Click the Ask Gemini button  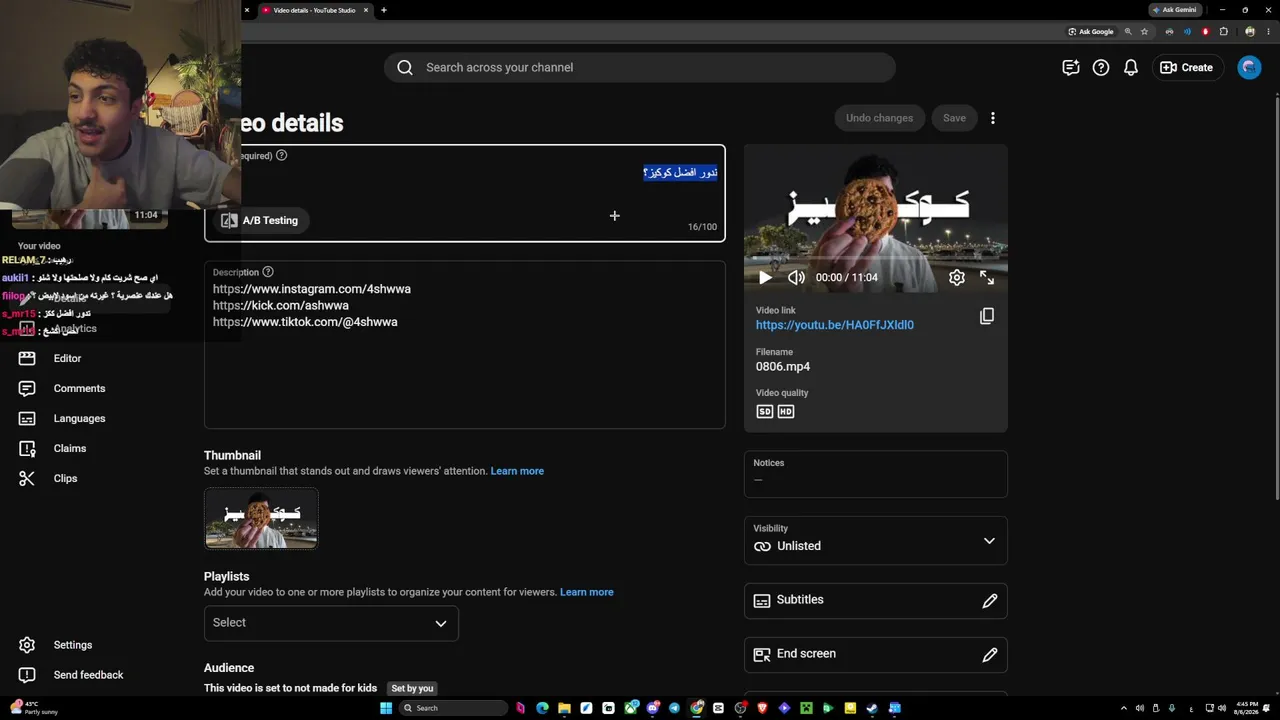[1175, 10]
